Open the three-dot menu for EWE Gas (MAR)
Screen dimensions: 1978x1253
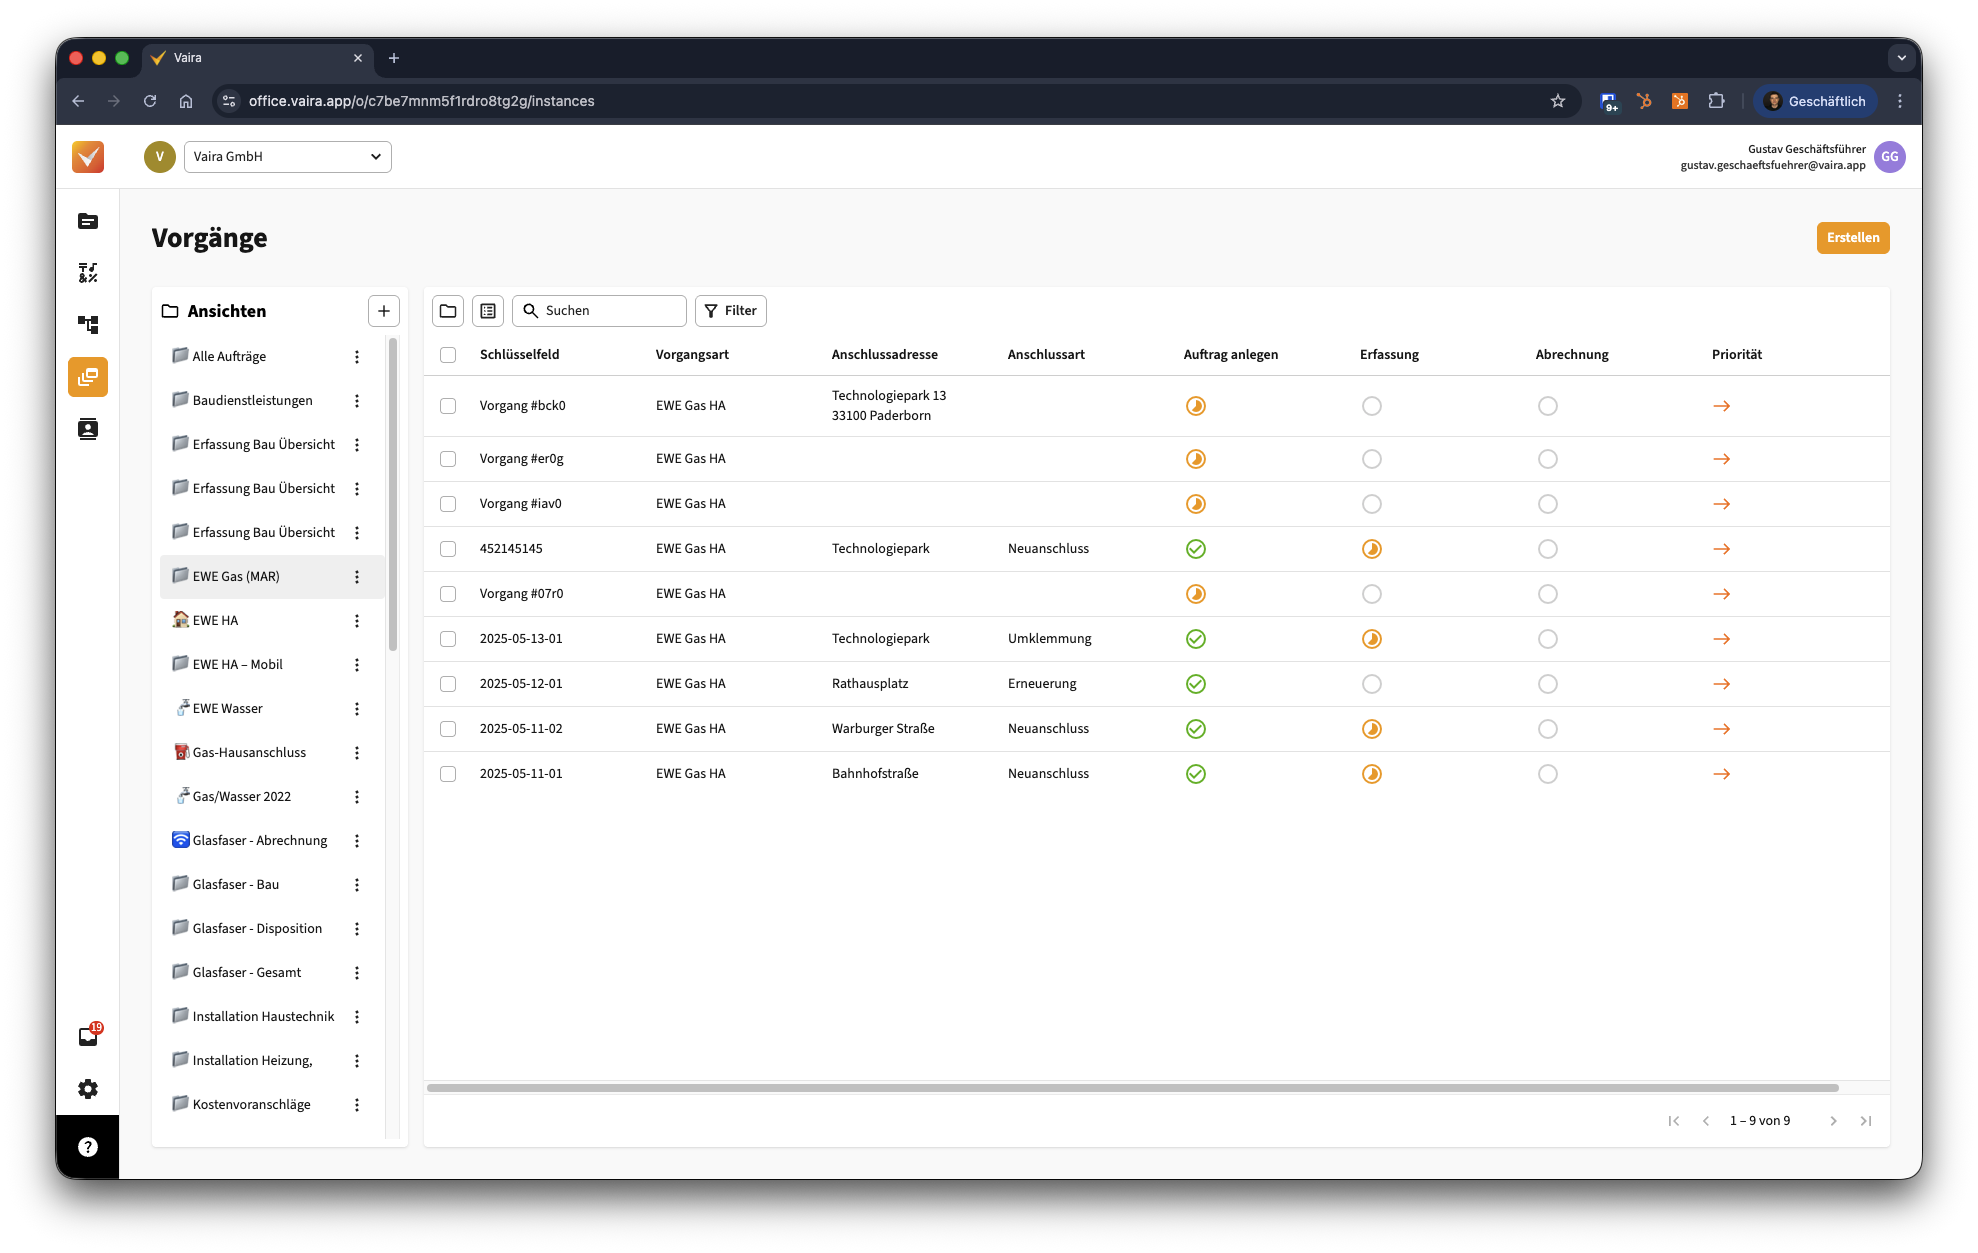click(357, 577)
